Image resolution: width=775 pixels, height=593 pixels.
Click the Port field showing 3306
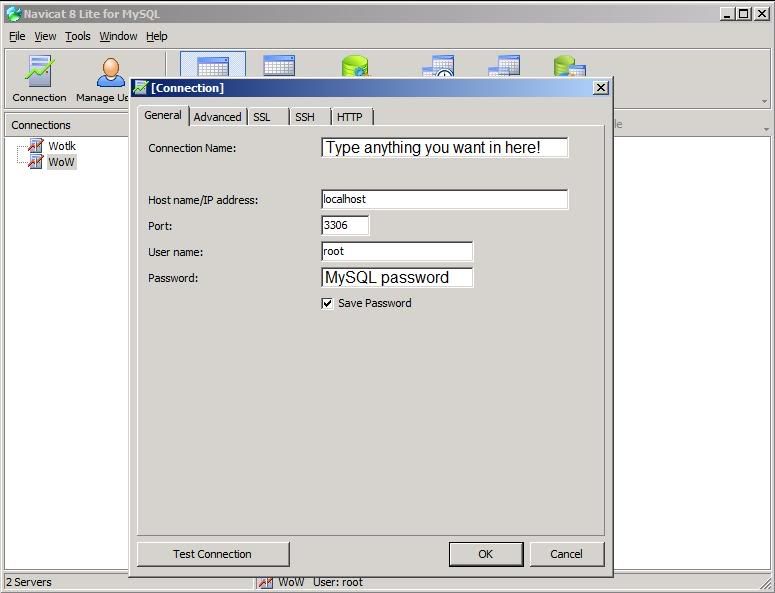coord(345,225)
